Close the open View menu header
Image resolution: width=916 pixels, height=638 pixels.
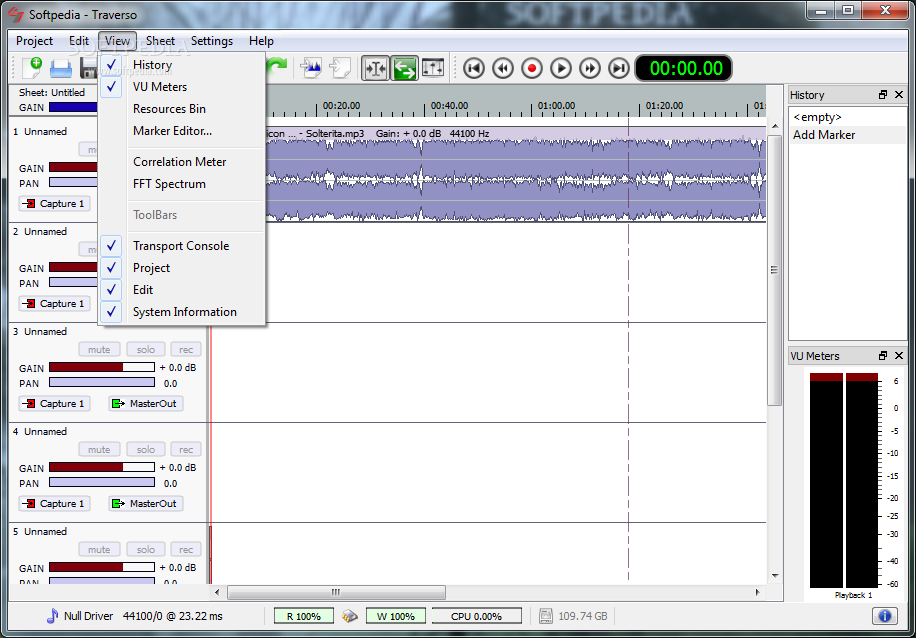(117, 41)
